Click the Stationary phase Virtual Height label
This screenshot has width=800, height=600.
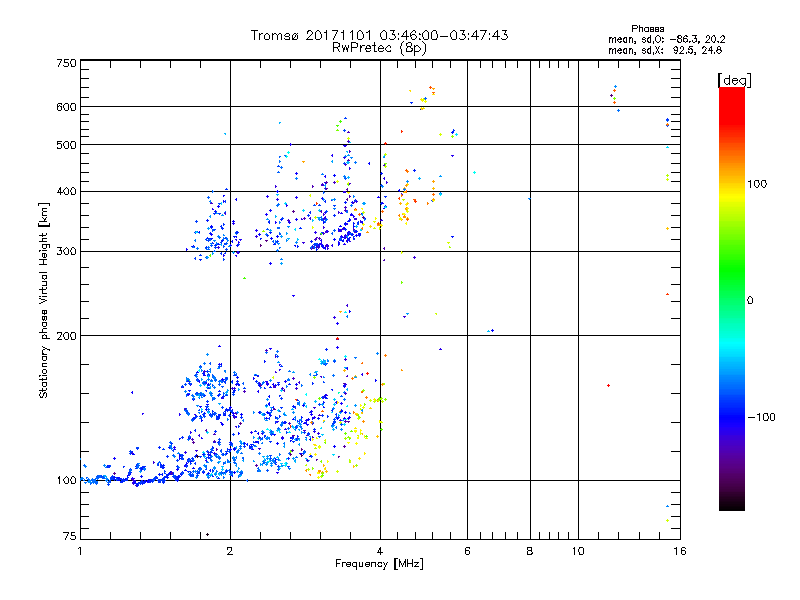[x=44, y=300]
